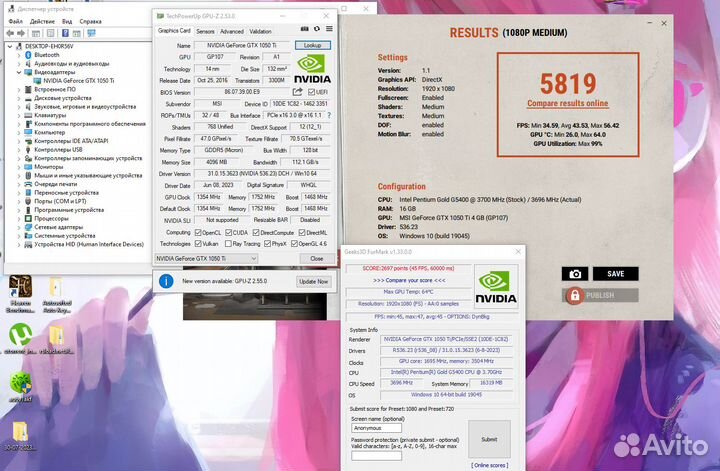Toggle the OpenGL 4.6 checkbox

click(294, 244)
